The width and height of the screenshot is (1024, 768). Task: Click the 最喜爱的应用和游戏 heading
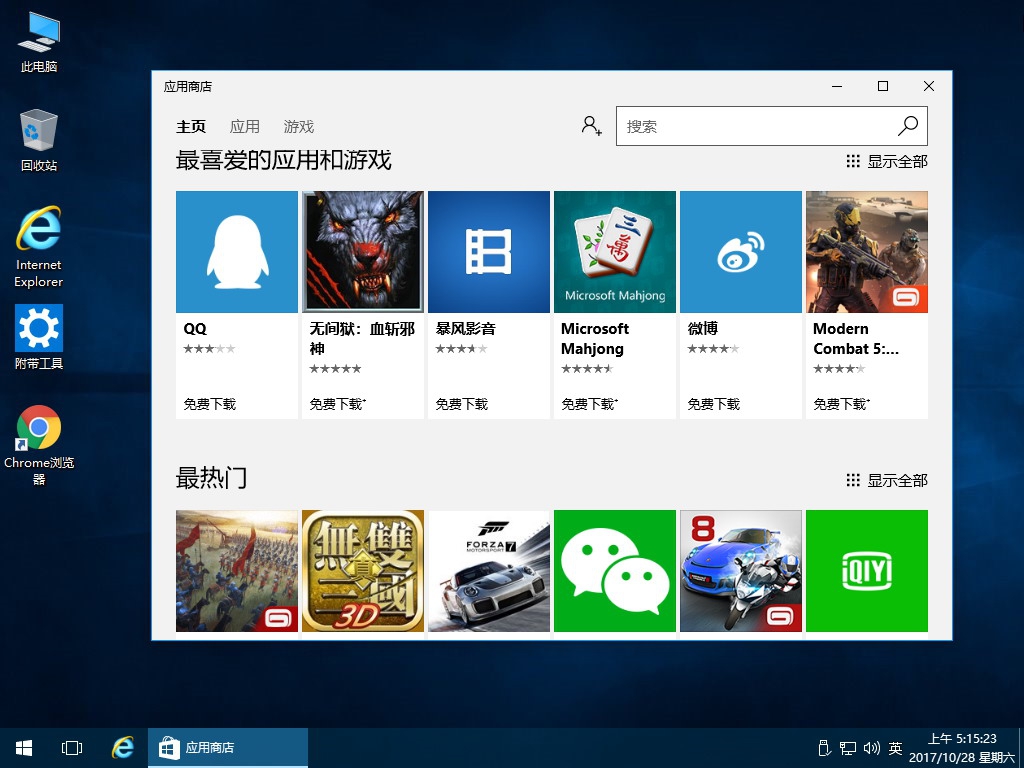(283, 160)
